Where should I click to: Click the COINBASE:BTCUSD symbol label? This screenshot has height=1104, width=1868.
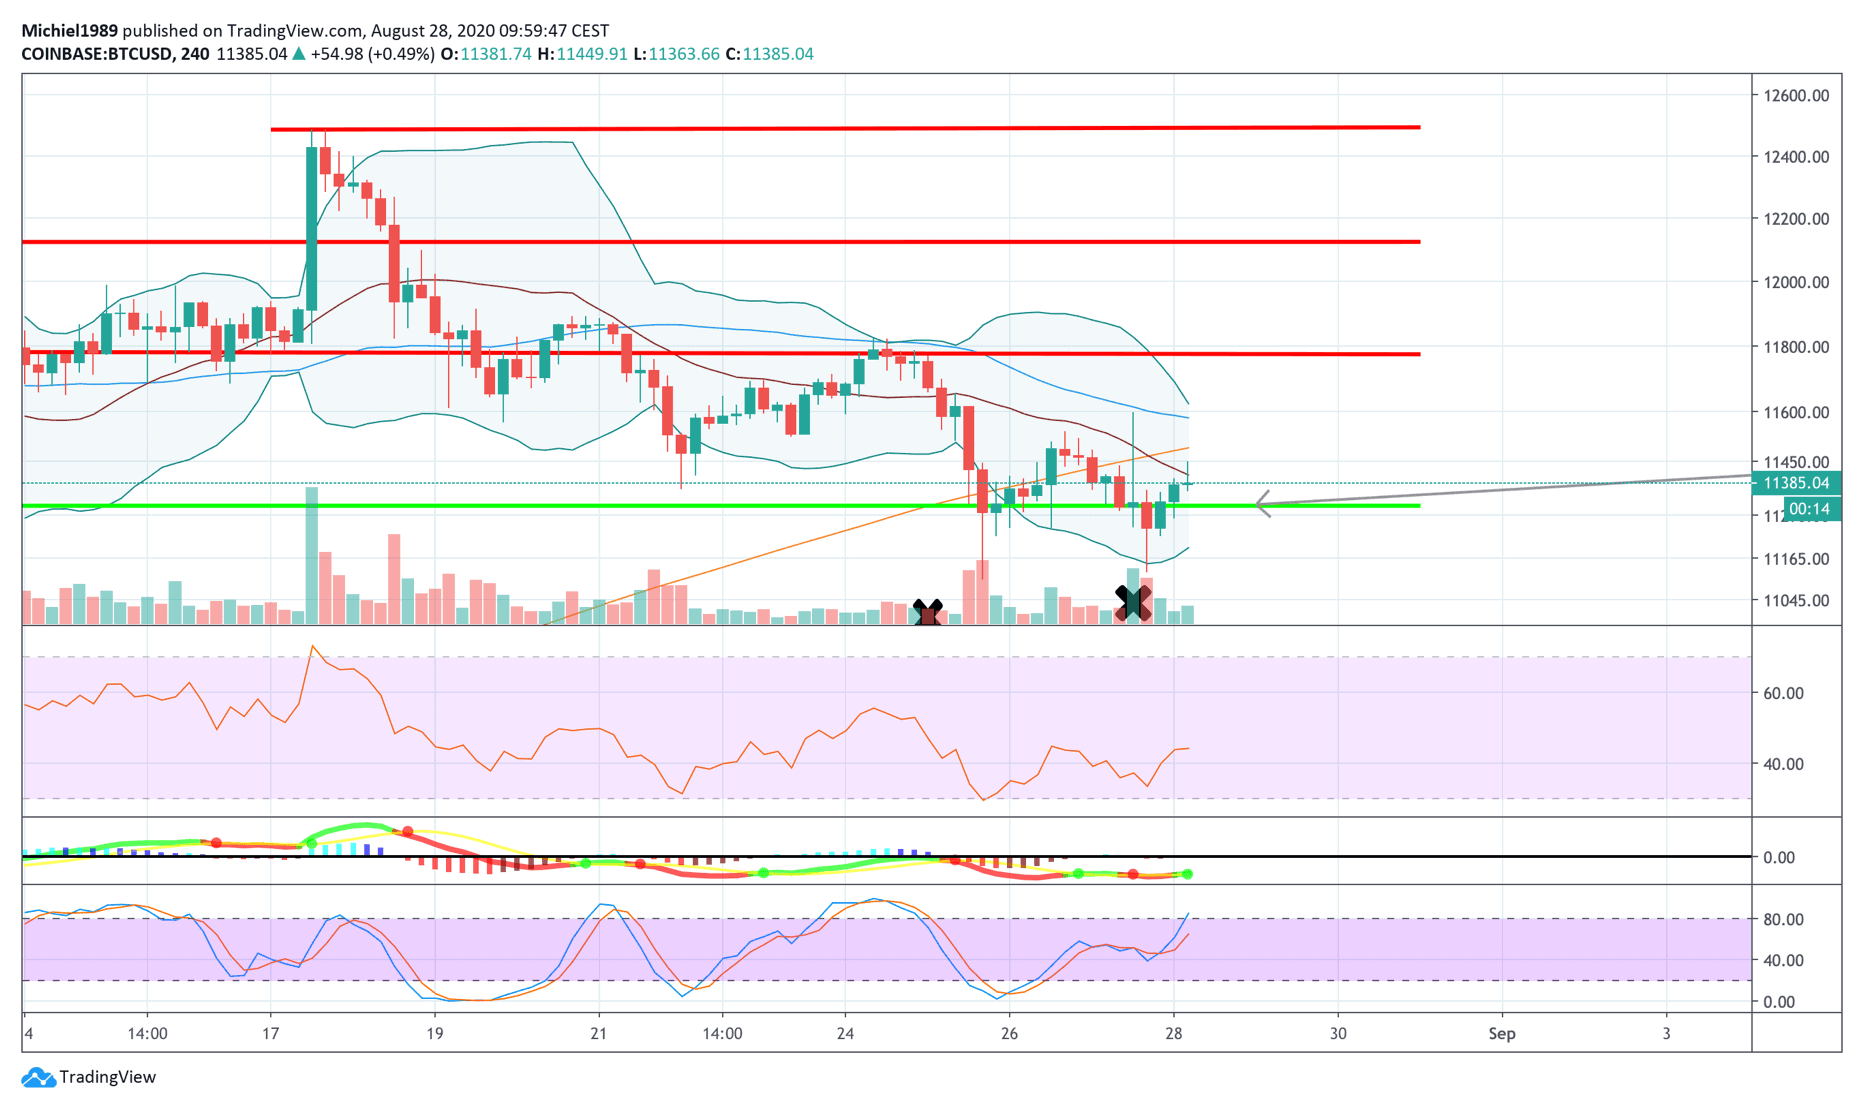tap(96, 54)
